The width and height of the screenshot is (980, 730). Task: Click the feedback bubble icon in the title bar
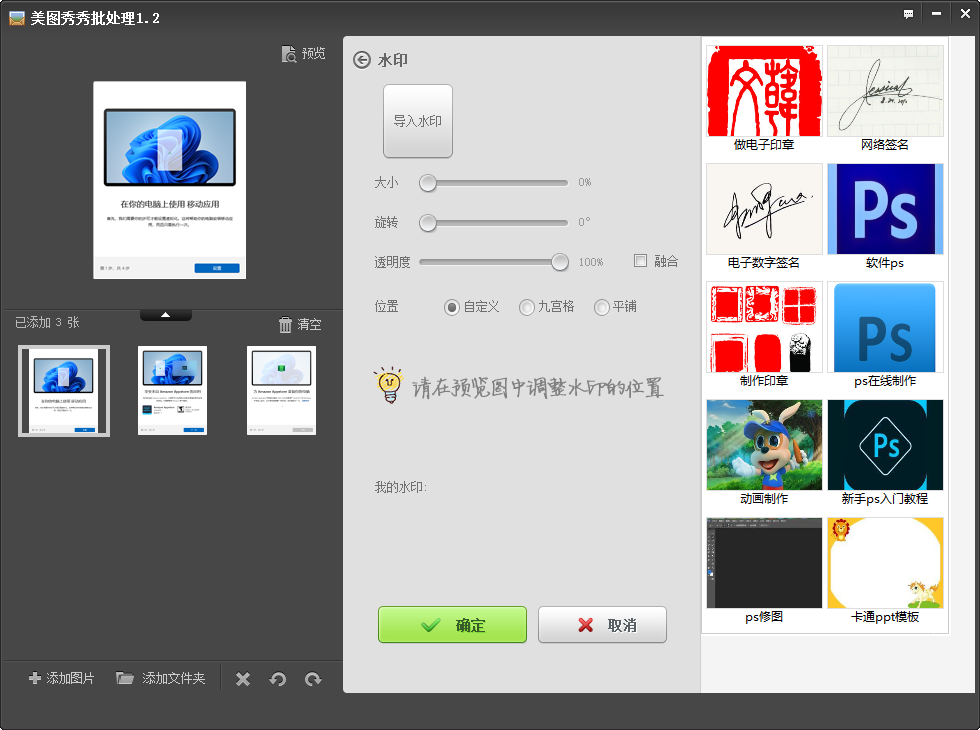coord(908,14)
